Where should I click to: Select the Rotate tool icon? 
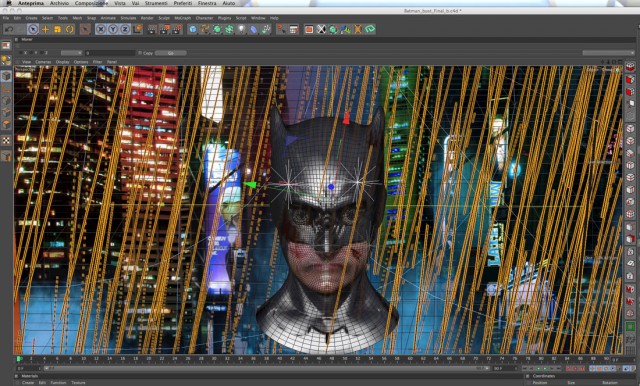(70, 29)
